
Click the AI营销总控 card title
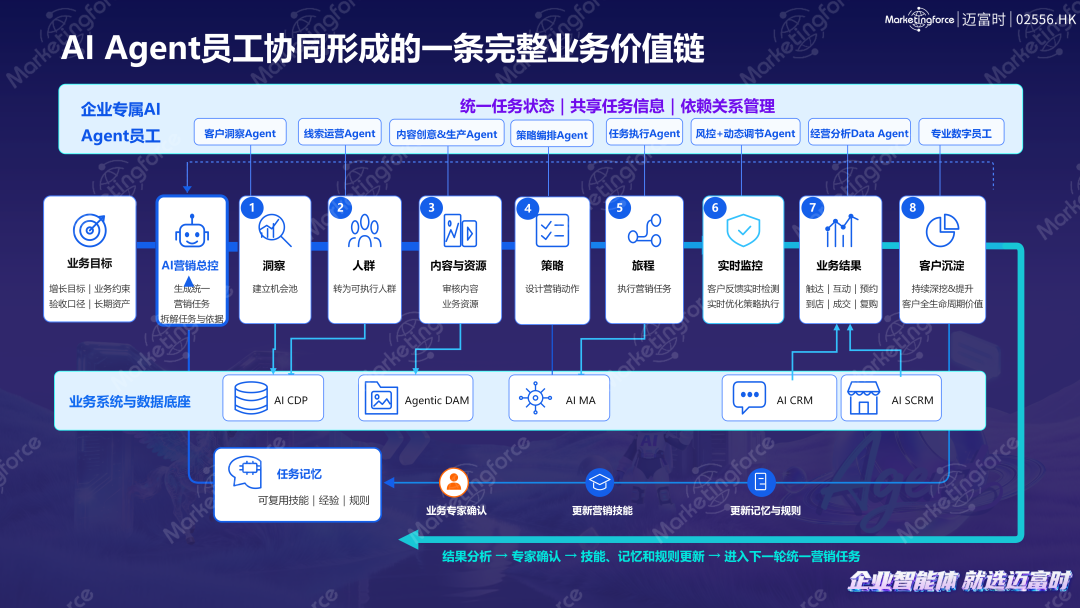190,265
